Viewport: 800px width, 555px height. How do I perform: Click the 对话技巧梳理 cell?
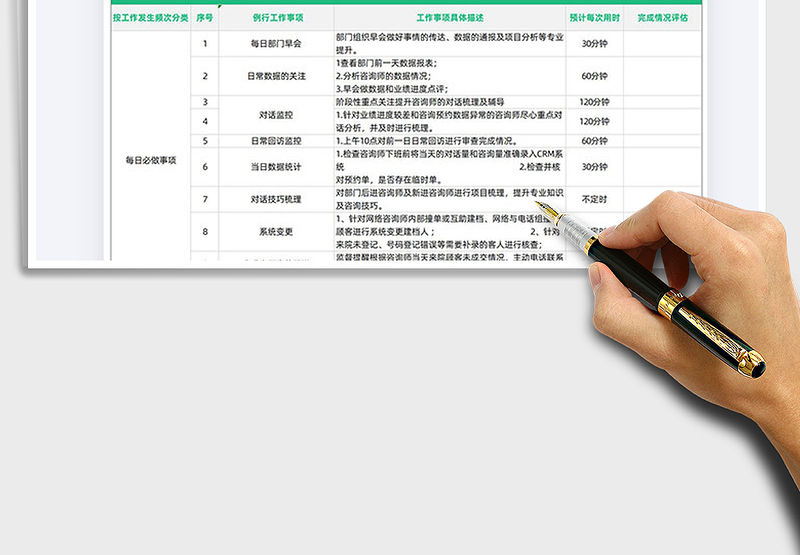click(277, 199)
